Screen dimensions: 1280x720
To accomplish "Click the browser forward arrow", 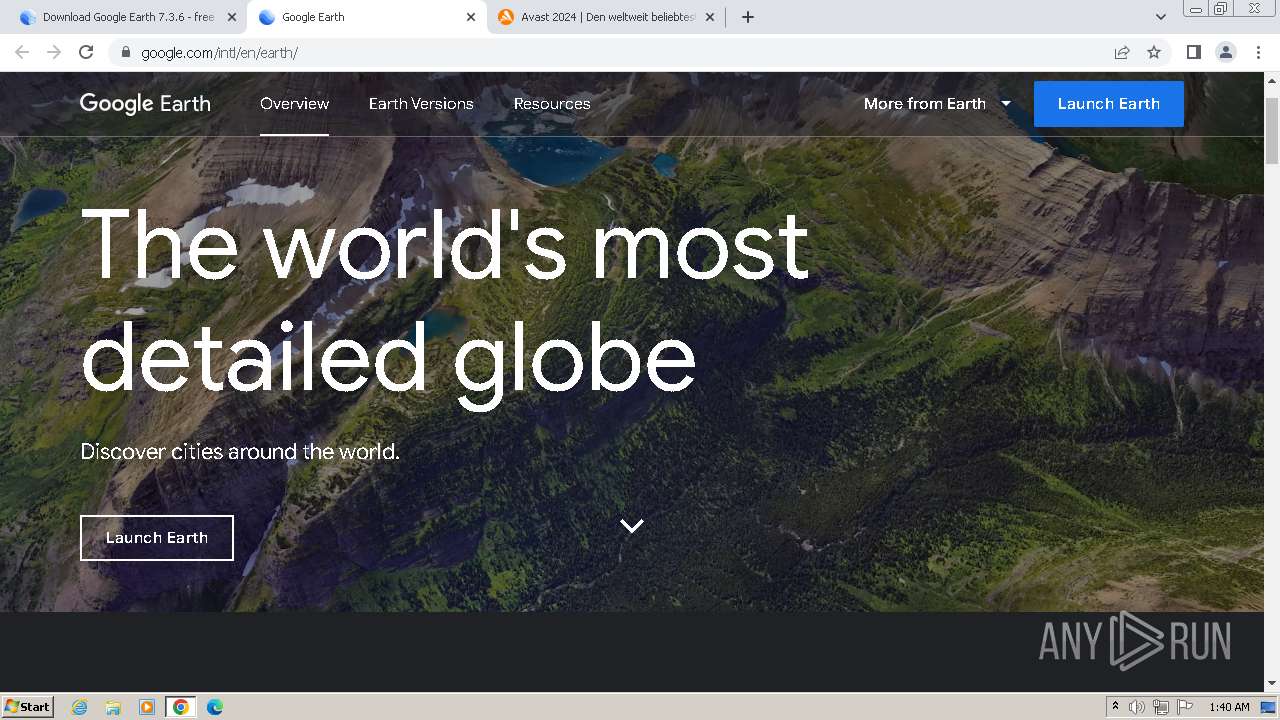I will (x=54, y=52).
